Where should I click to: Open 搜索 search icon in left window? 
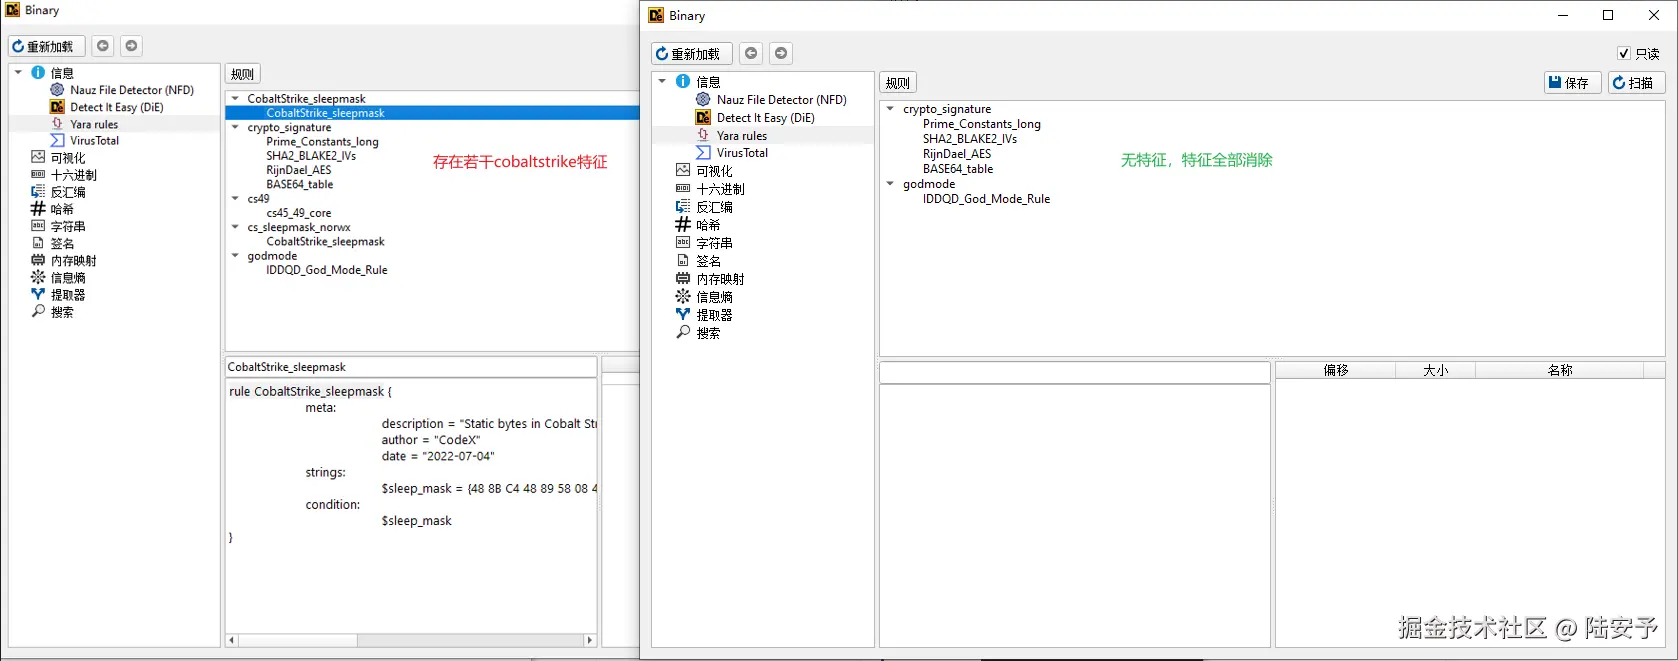(x=38, y=311)
